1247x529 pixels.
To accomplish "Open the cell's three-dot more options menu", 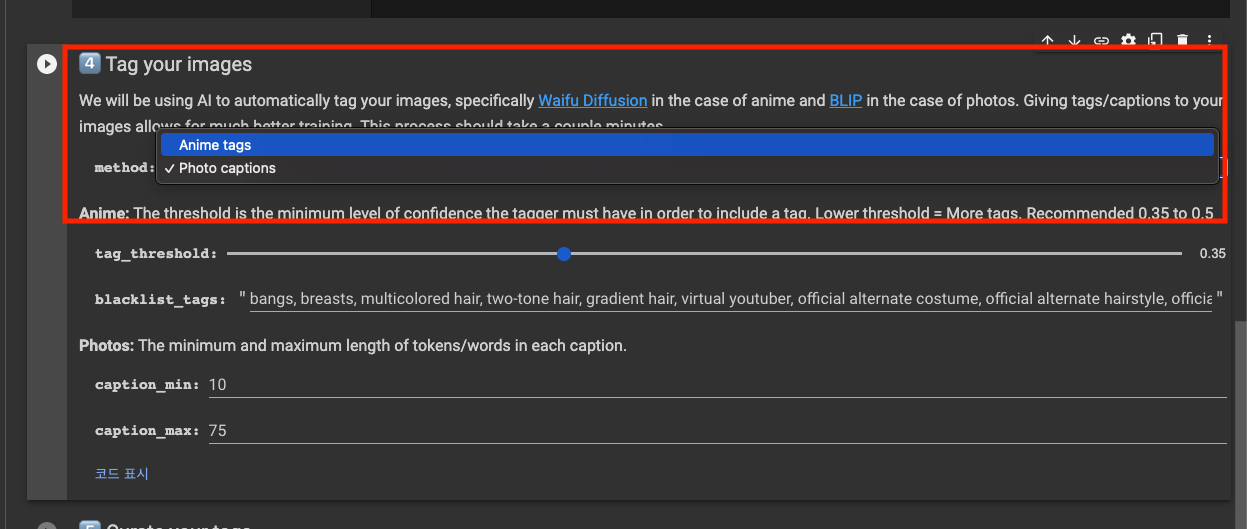I will tap(1208, 41).
